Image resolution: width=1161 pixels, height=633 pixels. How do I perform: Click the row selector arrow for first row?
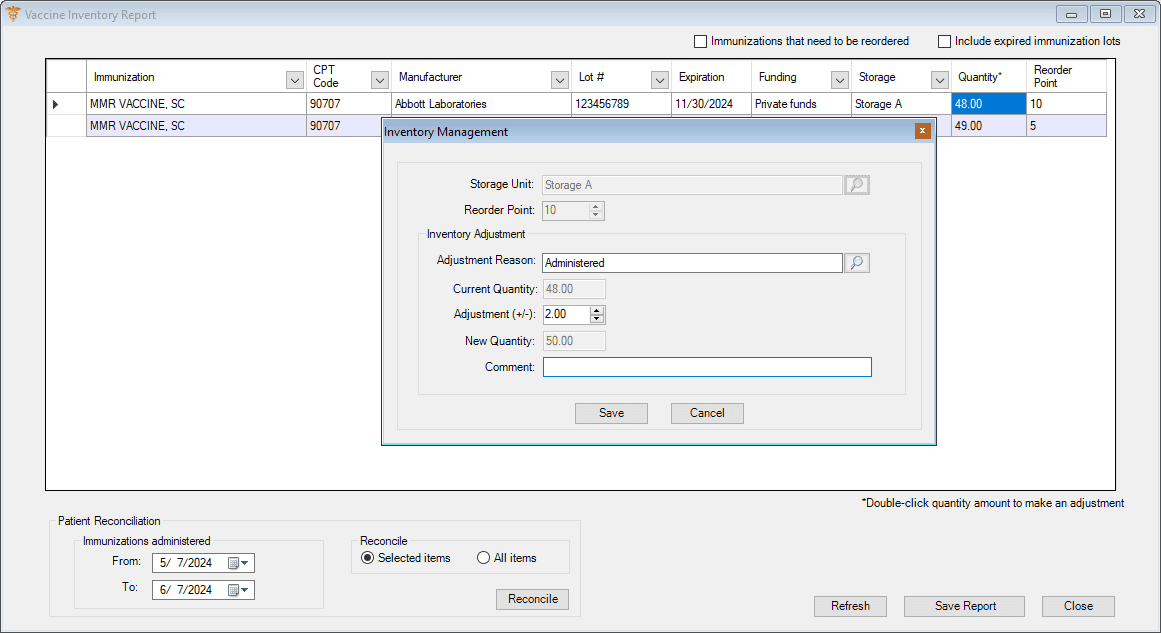click(56, 104)
